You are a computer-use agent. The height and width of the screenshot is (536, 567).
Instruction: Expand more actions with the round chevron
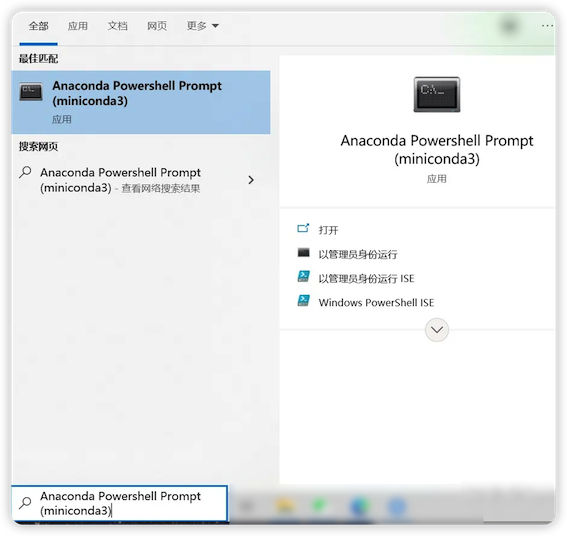437,330
